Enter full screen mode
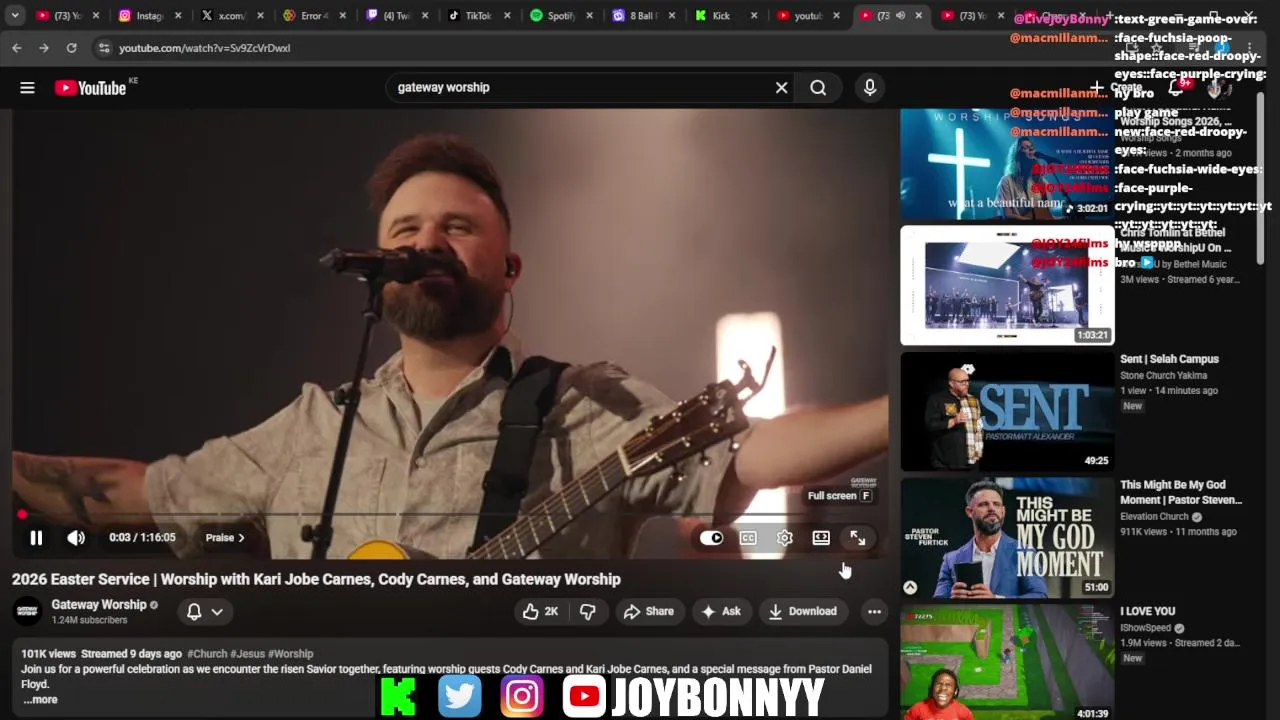This screenshot has width=1280, height=720. (858, 538)
